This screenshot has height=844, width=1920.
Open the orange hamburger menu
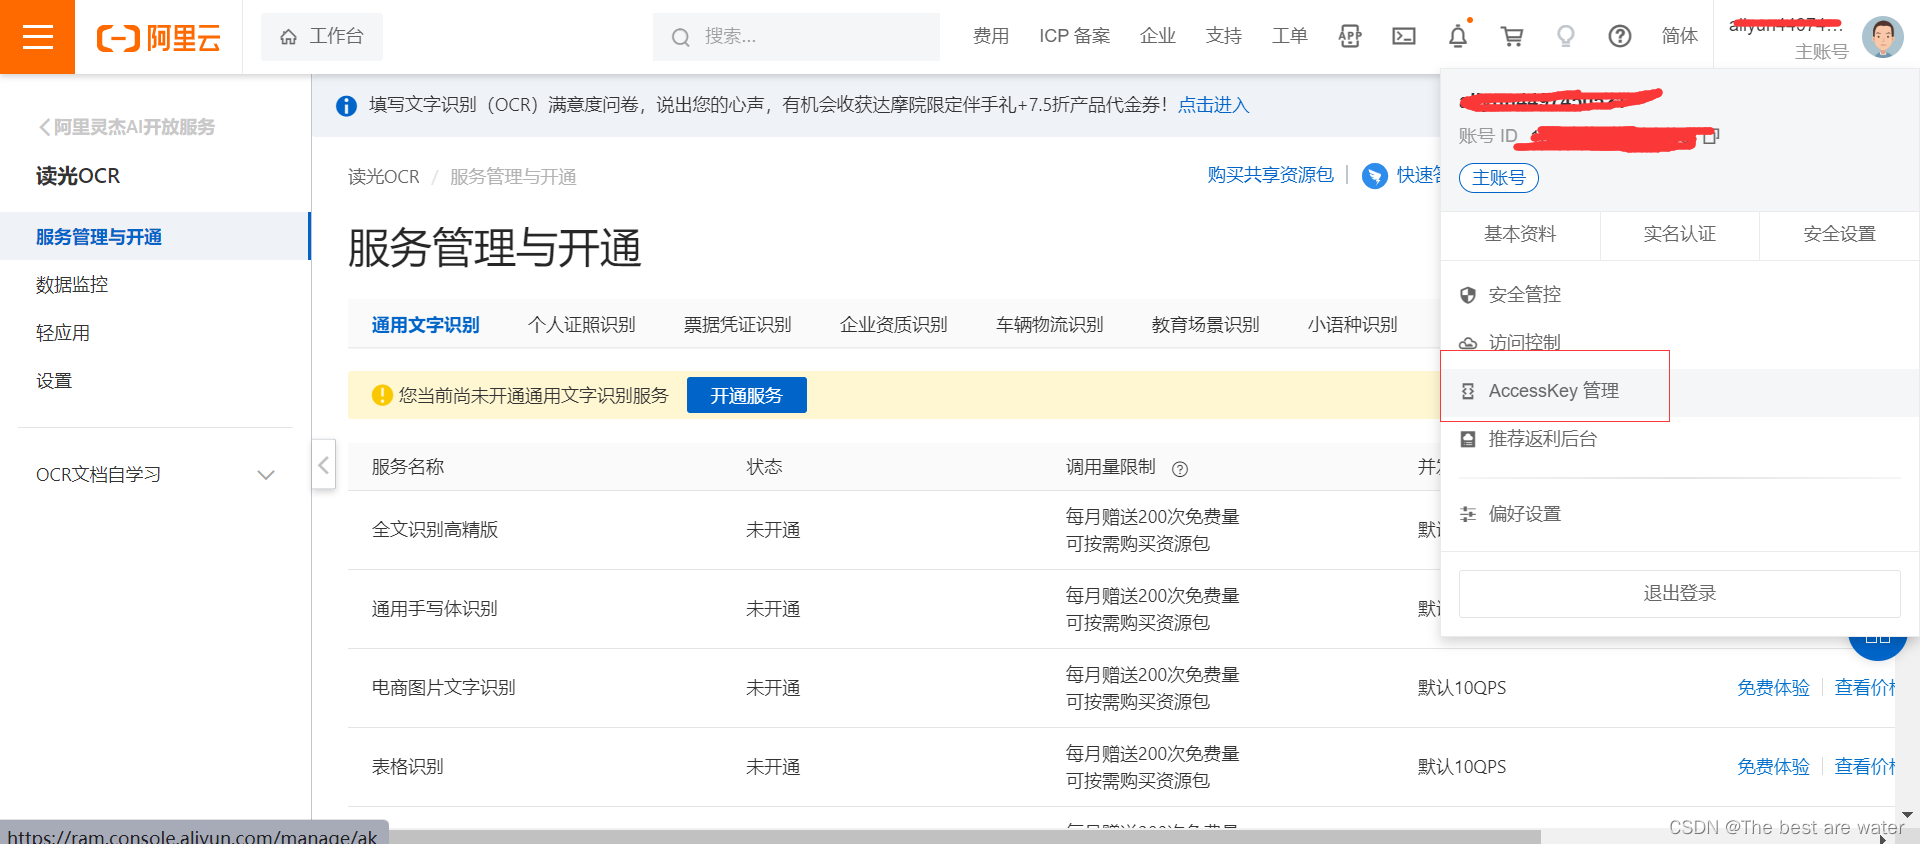37,37
